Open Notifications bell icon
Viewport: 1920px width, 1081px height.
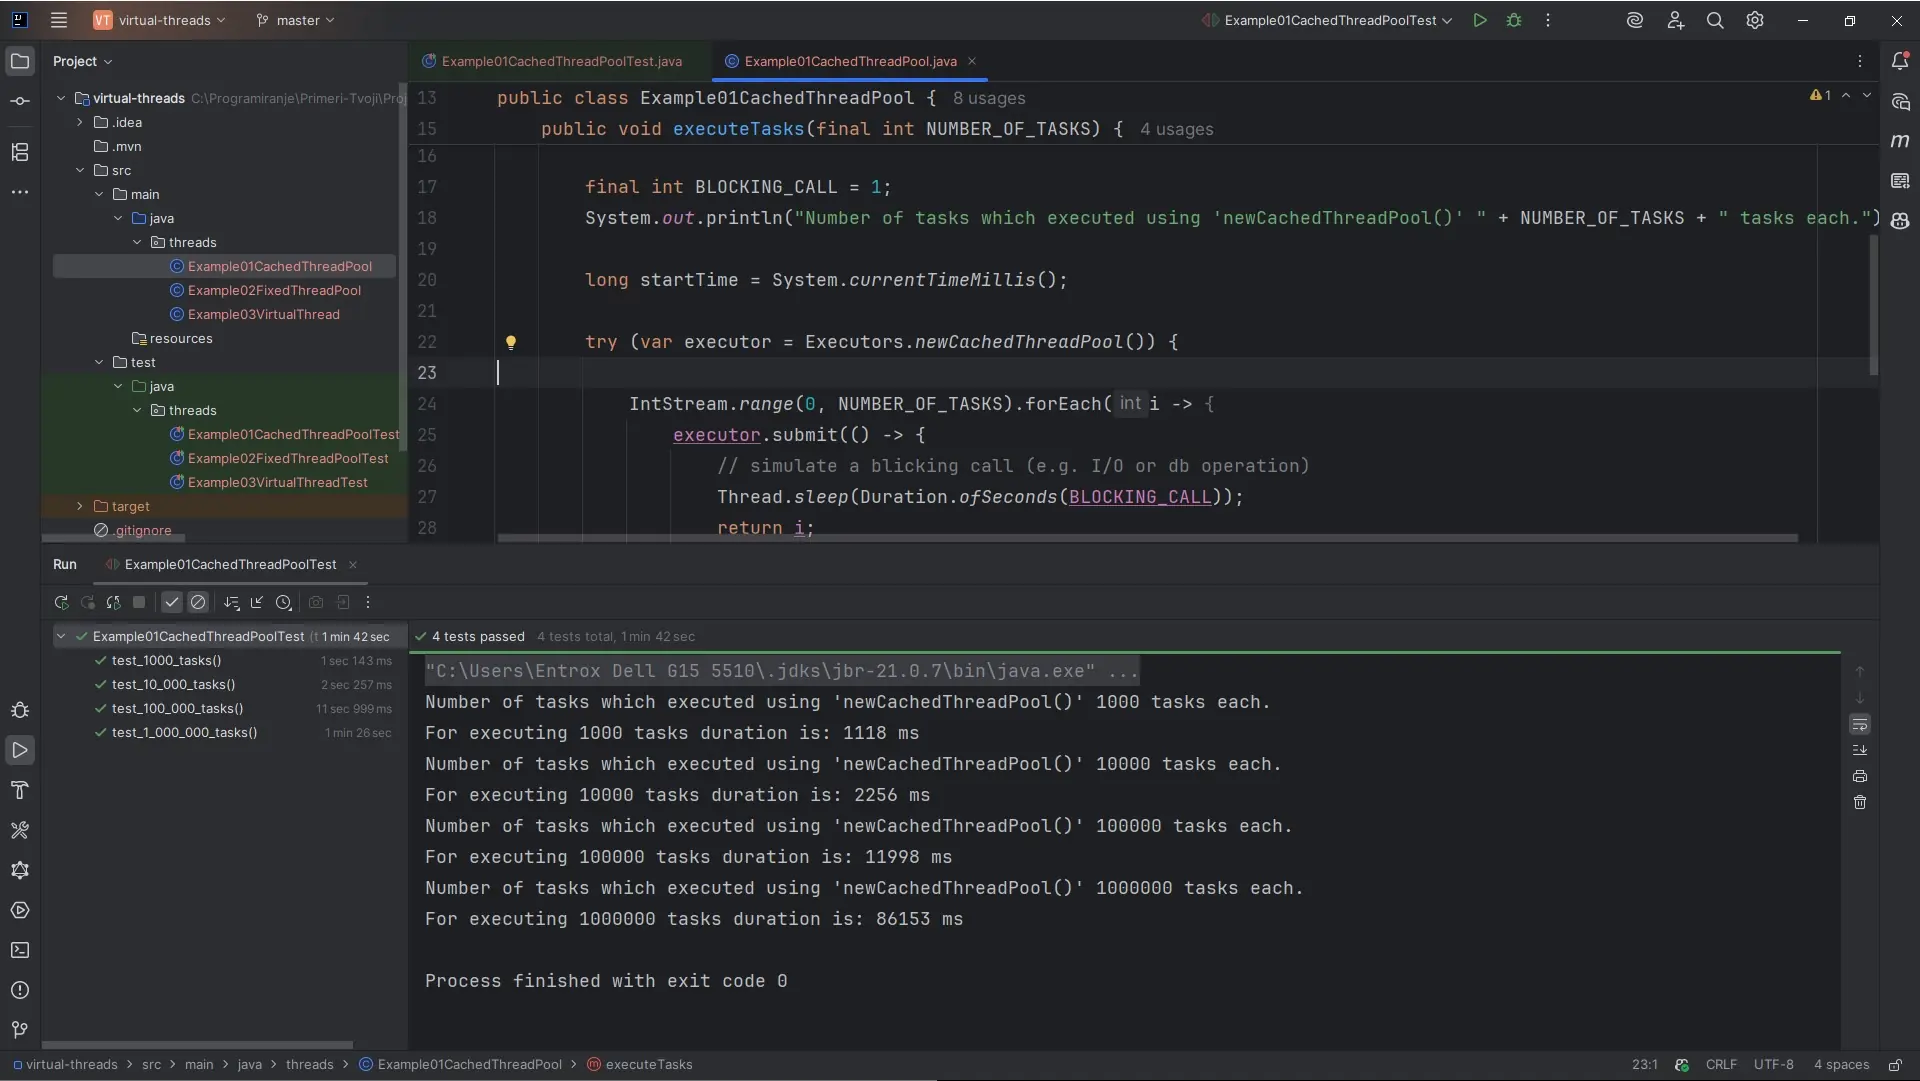pos(1900,61)
